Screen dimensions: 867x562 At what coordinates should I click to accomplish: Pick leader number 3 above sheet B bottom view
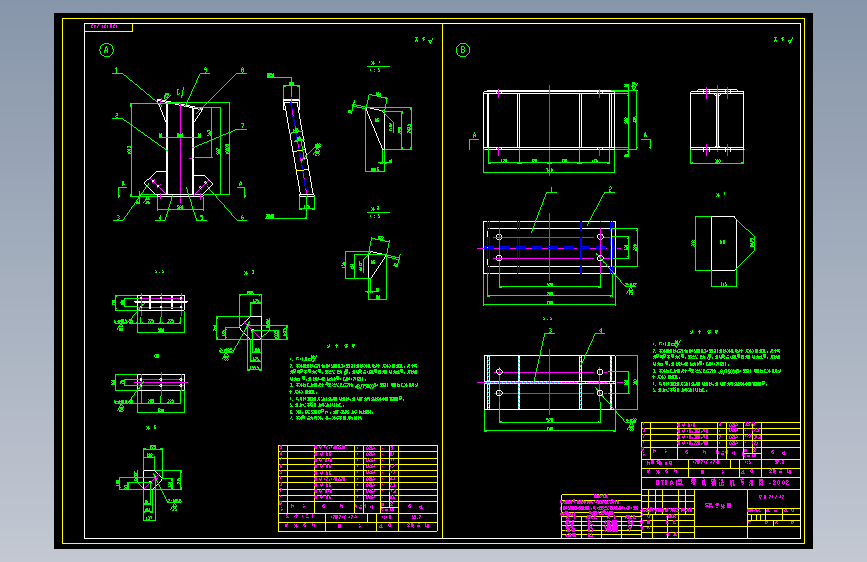pyautogui.click(x=550, y=331)
